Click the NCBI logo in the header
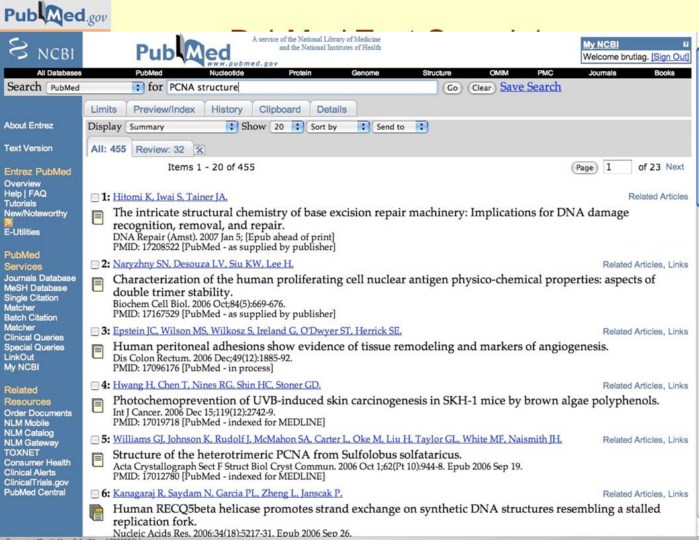The image size is (699, 540). [x=38, y=48]
